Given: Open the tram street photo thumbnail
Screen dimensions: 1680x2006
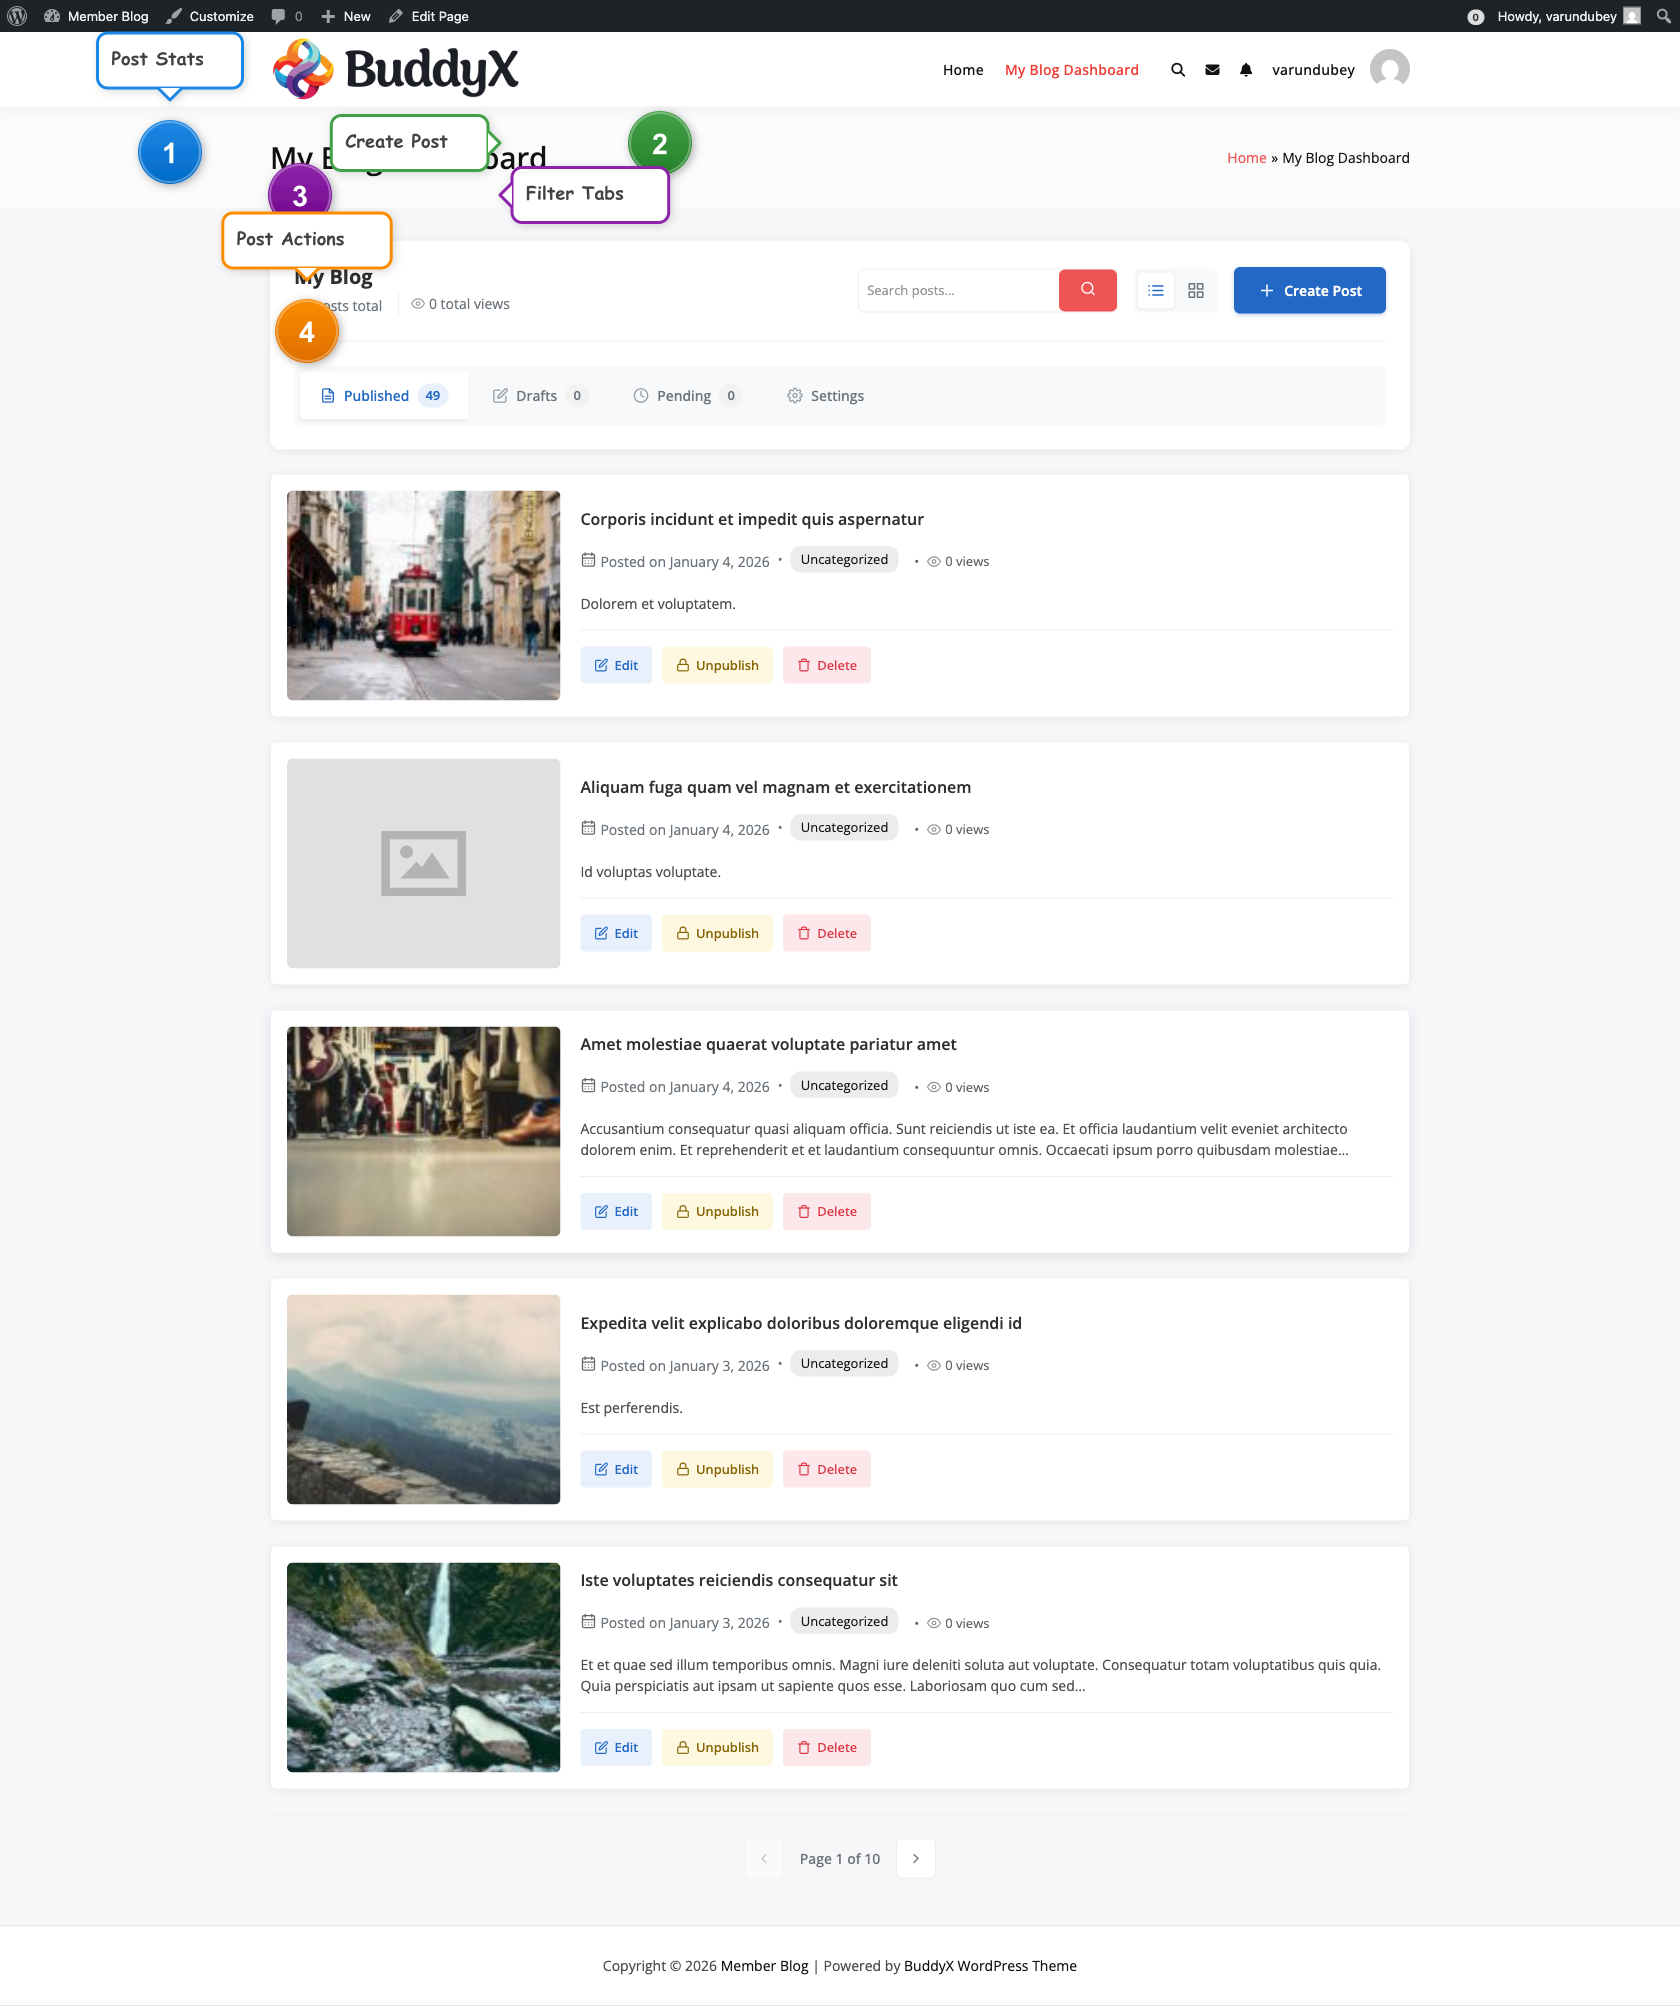Looking at the screenshot, I should point(423,595).
